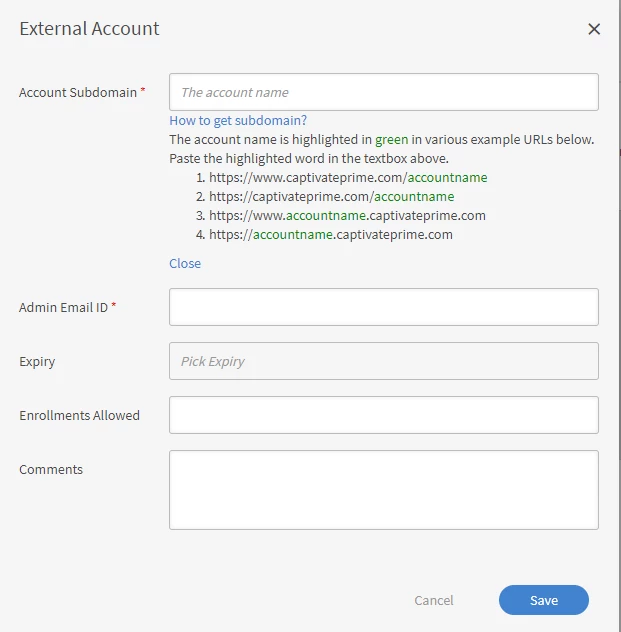Click the fourth example URL accountname.captivateprime.com
The height and width of the screenshot is (632, 621).
point(331,235)
